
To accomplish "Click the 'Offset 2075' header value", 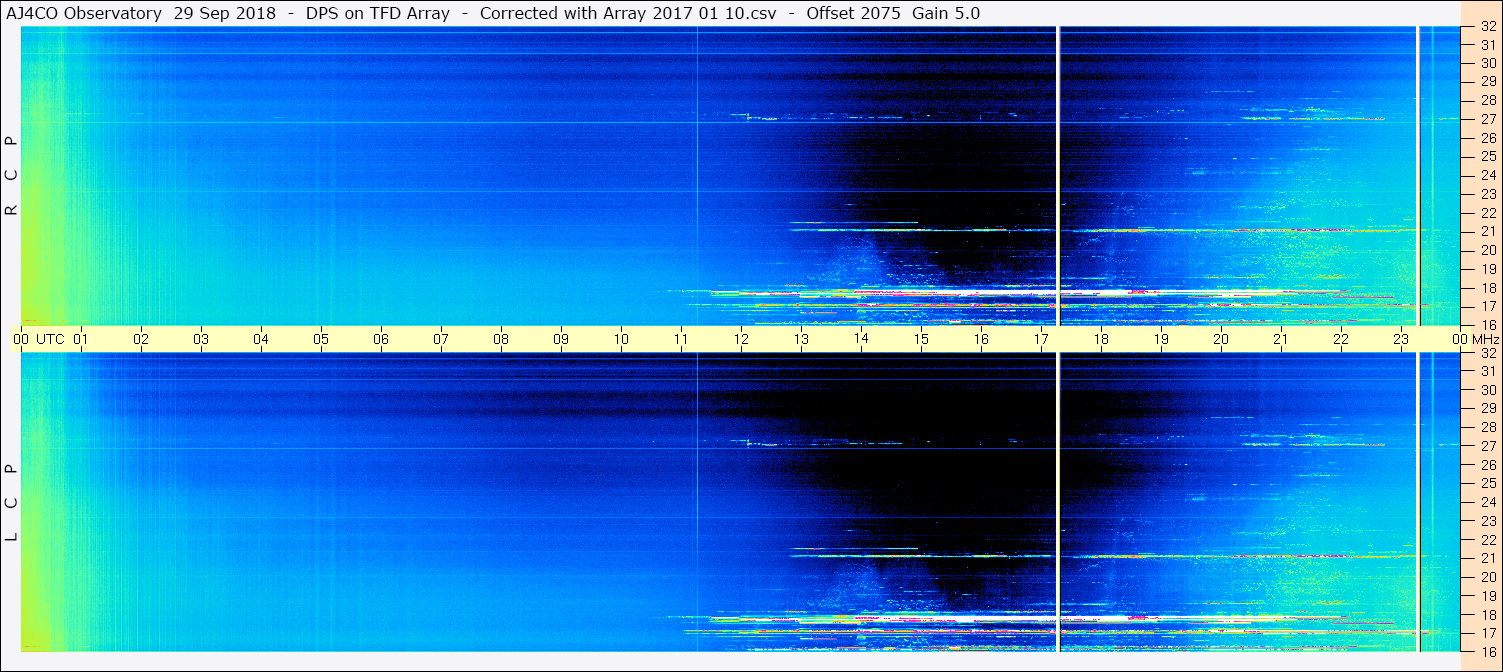I will coord(852,13).
